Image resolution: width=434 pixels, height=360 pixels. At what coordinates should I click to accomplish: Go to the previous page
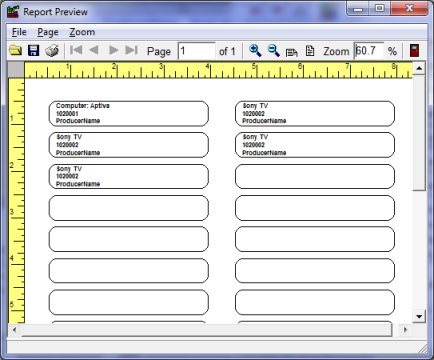[x=94, y=50]
